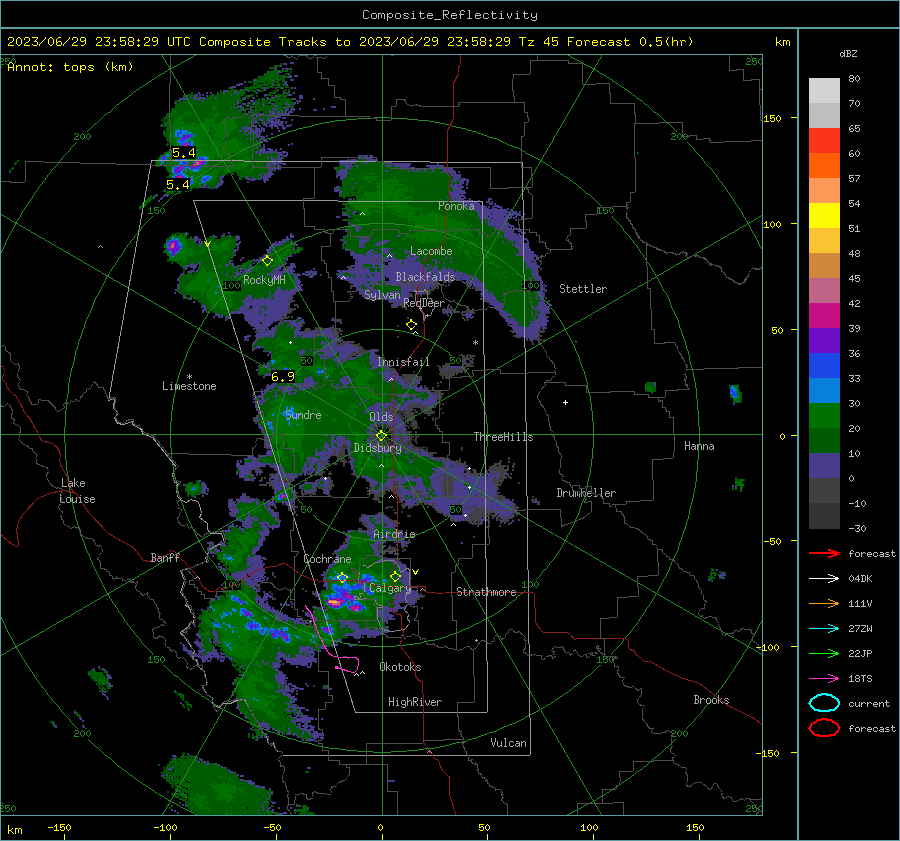
Task: Click the blue 33 dBZ color swatch
Action: coord(824,365)
